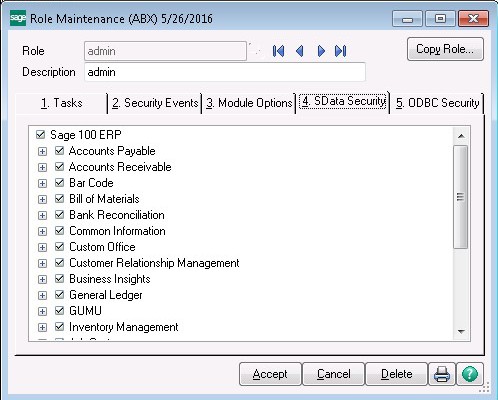Viewport: 498px width, 400px height.
Task: Expand the Accounts Payable node
Action: pyautogui.click(x=42, y=151)
